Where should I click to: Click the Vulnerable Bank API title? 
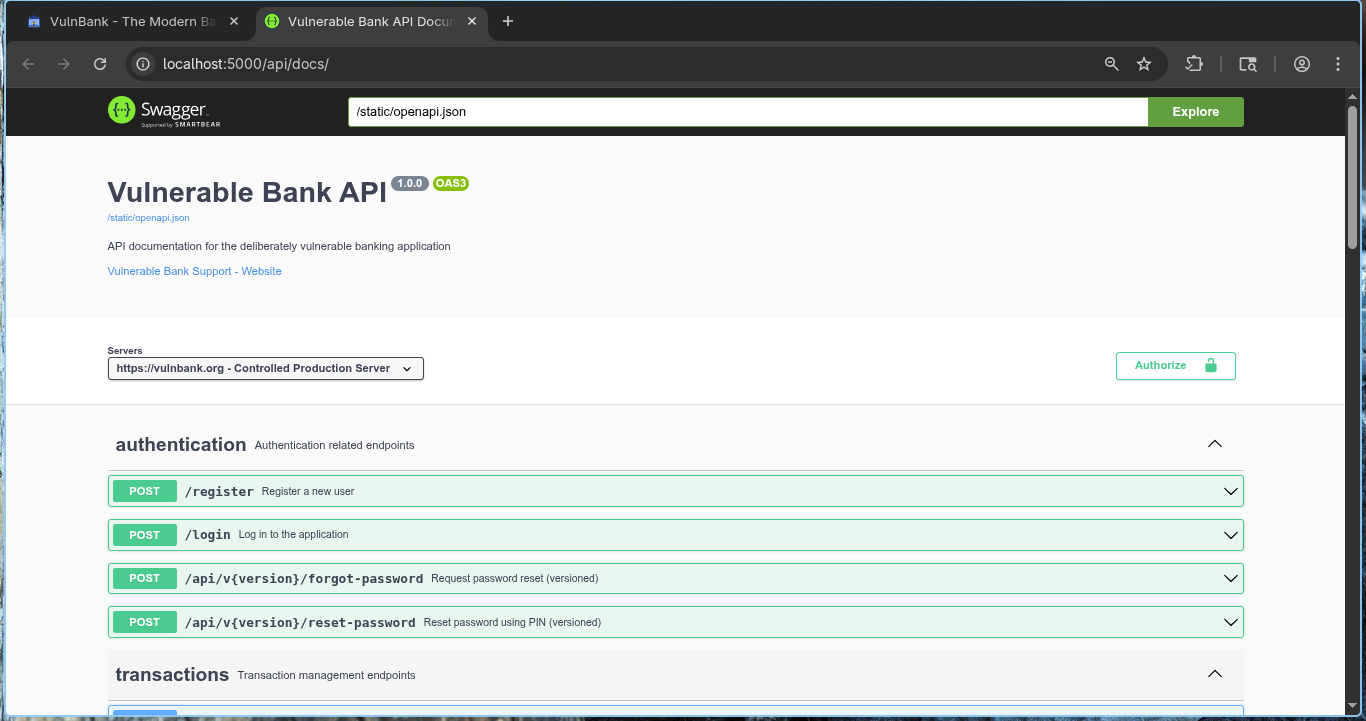coord(247,192)
